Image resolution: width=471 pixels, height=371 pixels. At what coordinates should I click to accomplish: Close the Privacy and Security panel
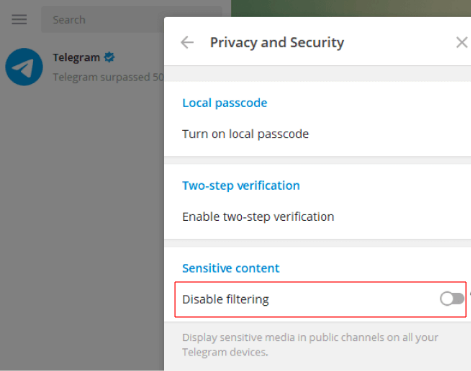click(462, 42)
